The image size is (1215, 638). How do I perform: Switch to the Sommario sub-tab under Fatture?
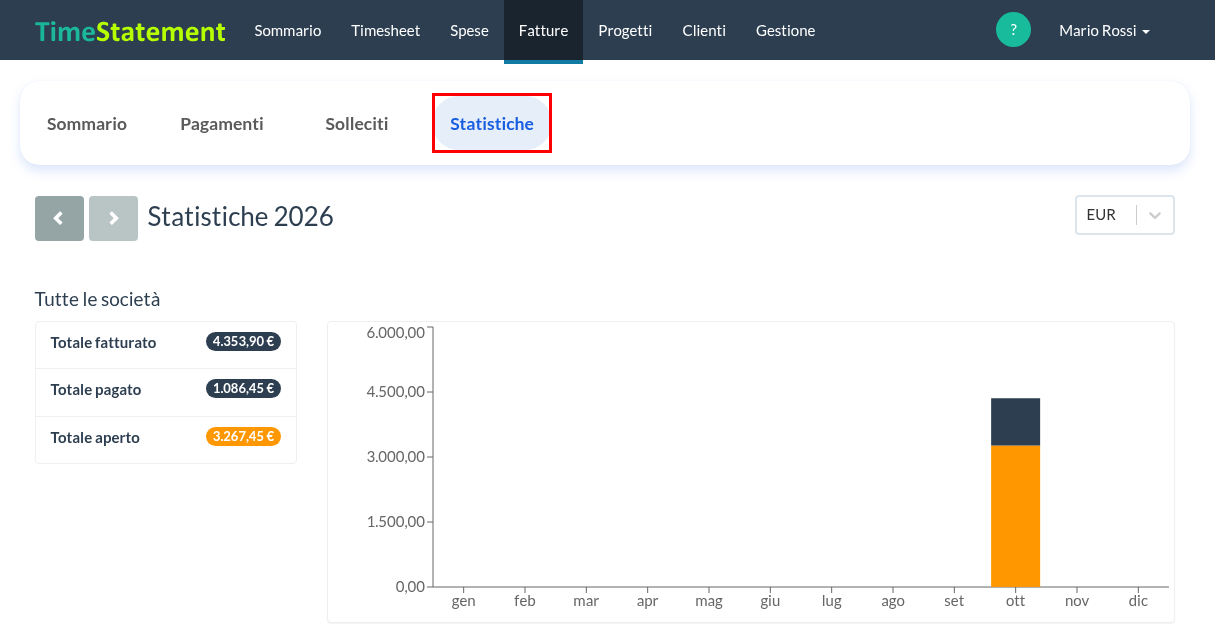click(x=87, y=124)
